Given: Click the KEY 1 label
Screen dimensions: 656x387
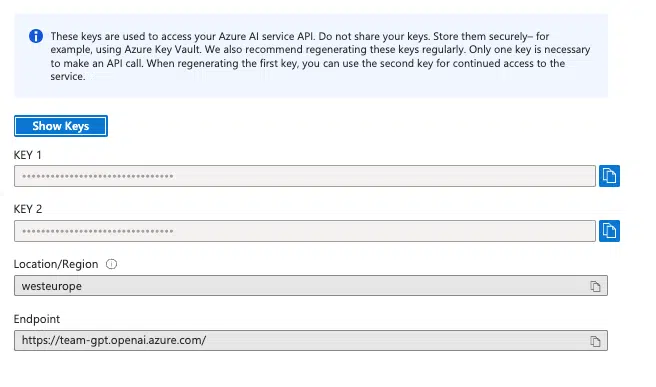Looking at the screenshot, I should (x=28, y=155).
